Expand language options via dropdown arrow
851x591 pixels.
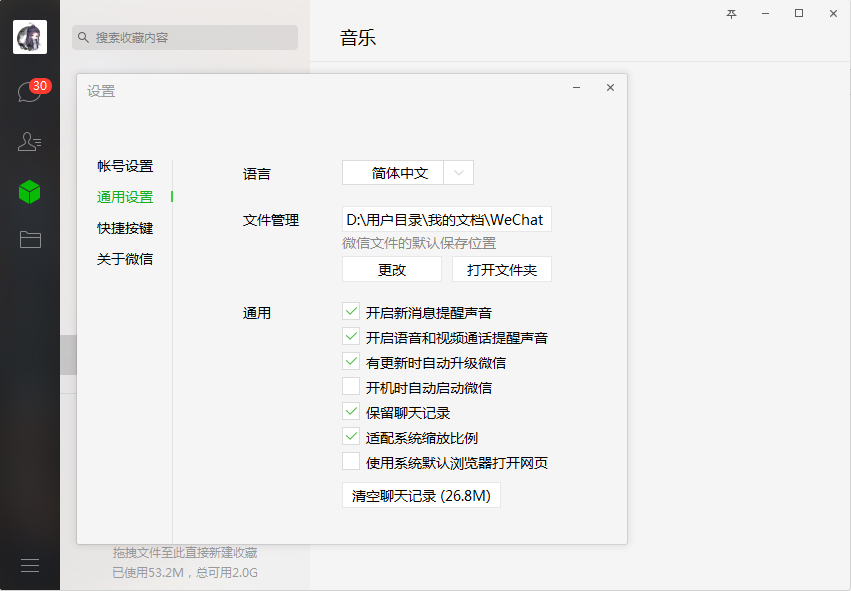point(459,172)
